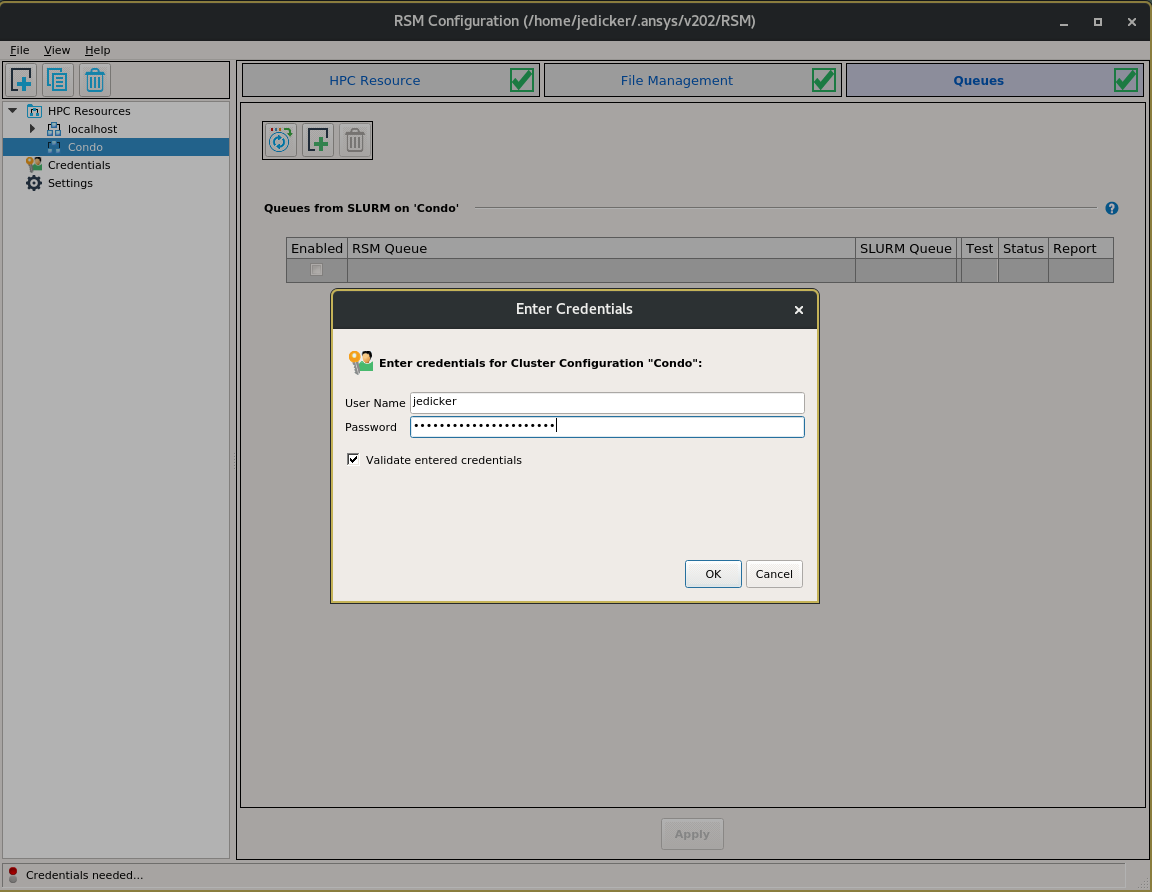Close the RSM Configuration window
1152x892 pixels.
pos(1131,22)
